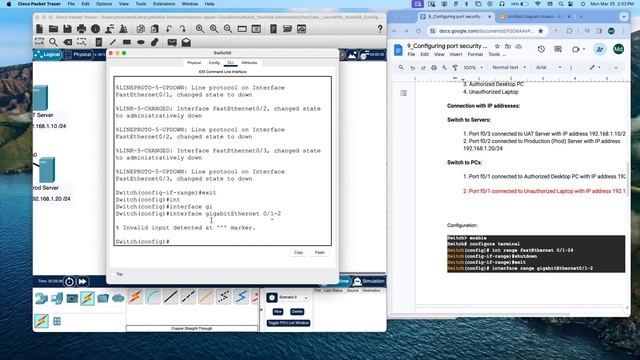Open Physical tab in Switch0 window

(x=194, y=63)
